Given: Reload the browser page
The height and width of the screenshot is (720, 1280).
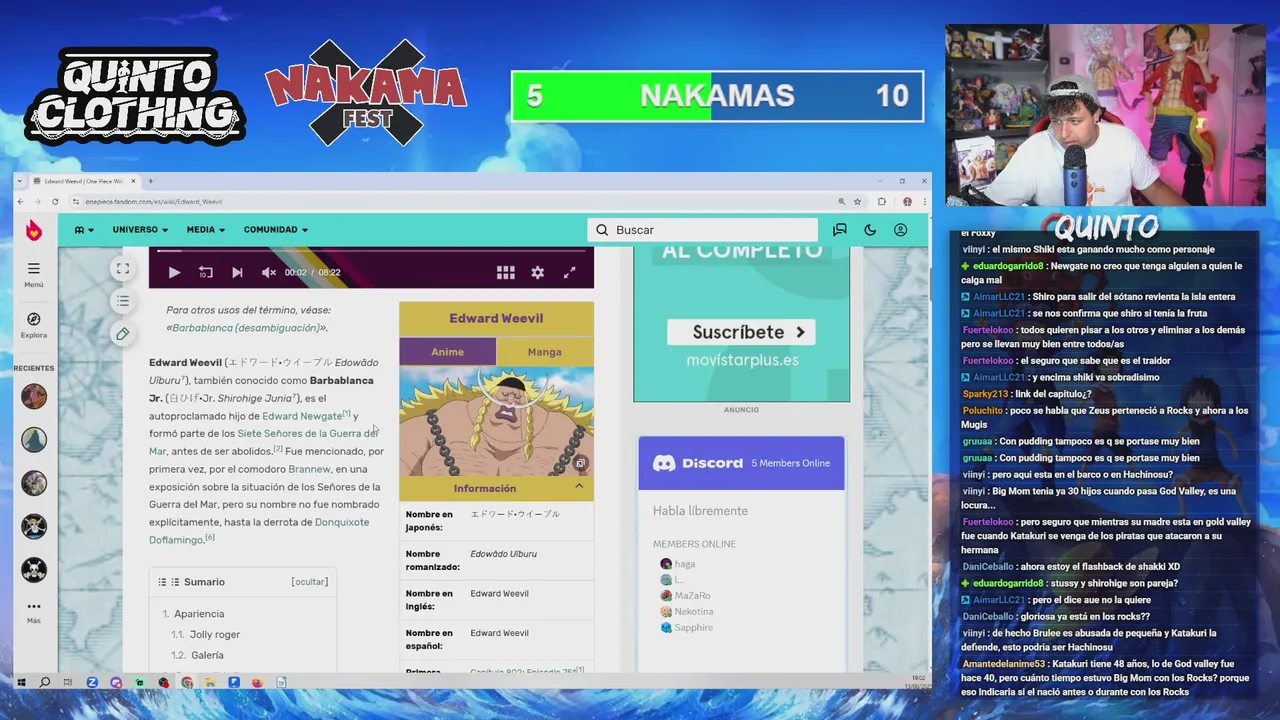Looking at the screenshot, I should [x=55, y=202].
